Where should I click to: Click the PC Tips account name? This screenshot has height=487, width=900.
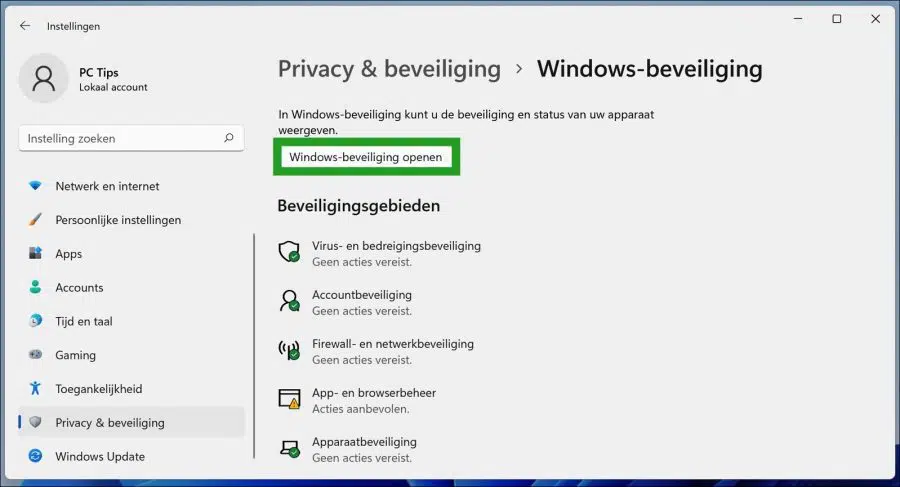point(99,72)
